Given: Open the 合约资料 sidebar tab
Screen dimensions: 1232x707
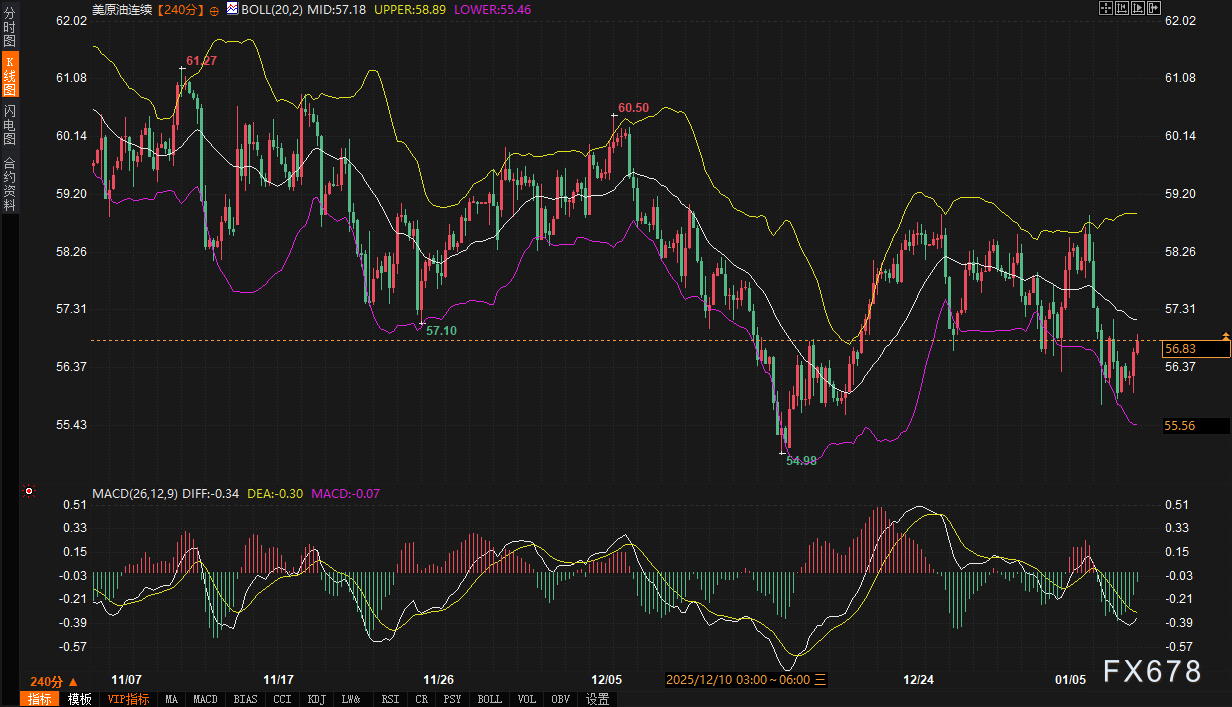Looking at the screenshot, I should tap(10, 184).
